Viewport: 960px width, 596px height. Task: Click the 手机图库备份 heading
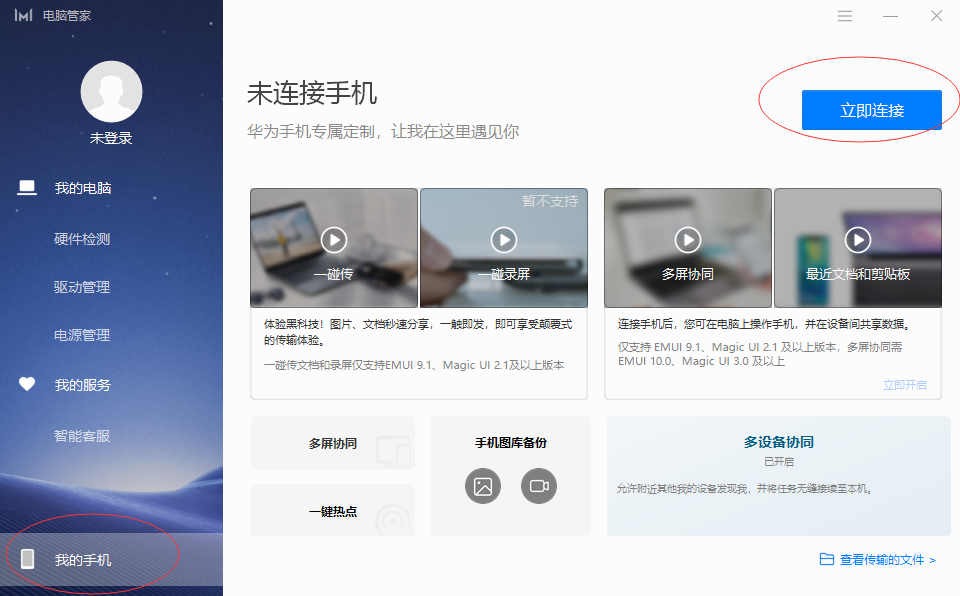click(511, 442)
